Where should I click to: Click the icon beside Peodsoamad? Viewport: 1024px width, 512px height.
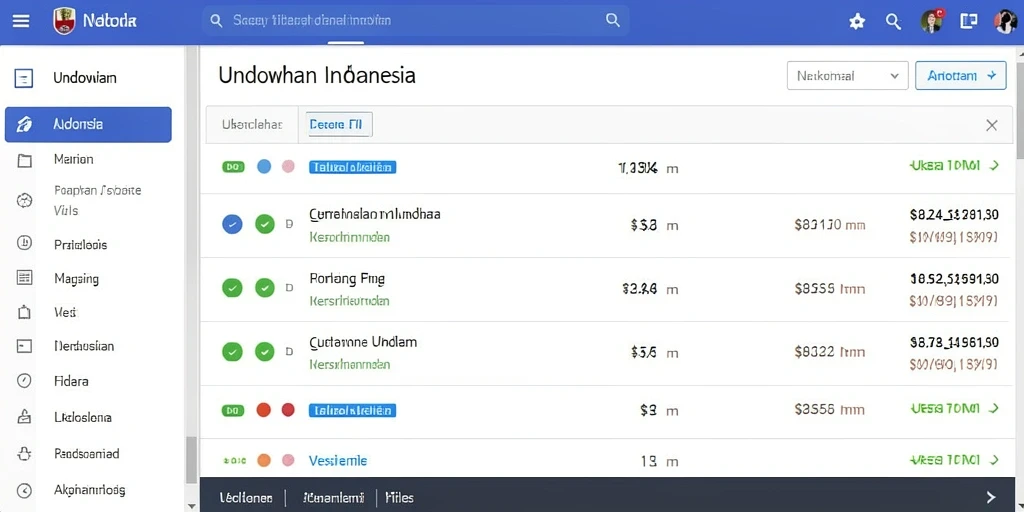24,453
